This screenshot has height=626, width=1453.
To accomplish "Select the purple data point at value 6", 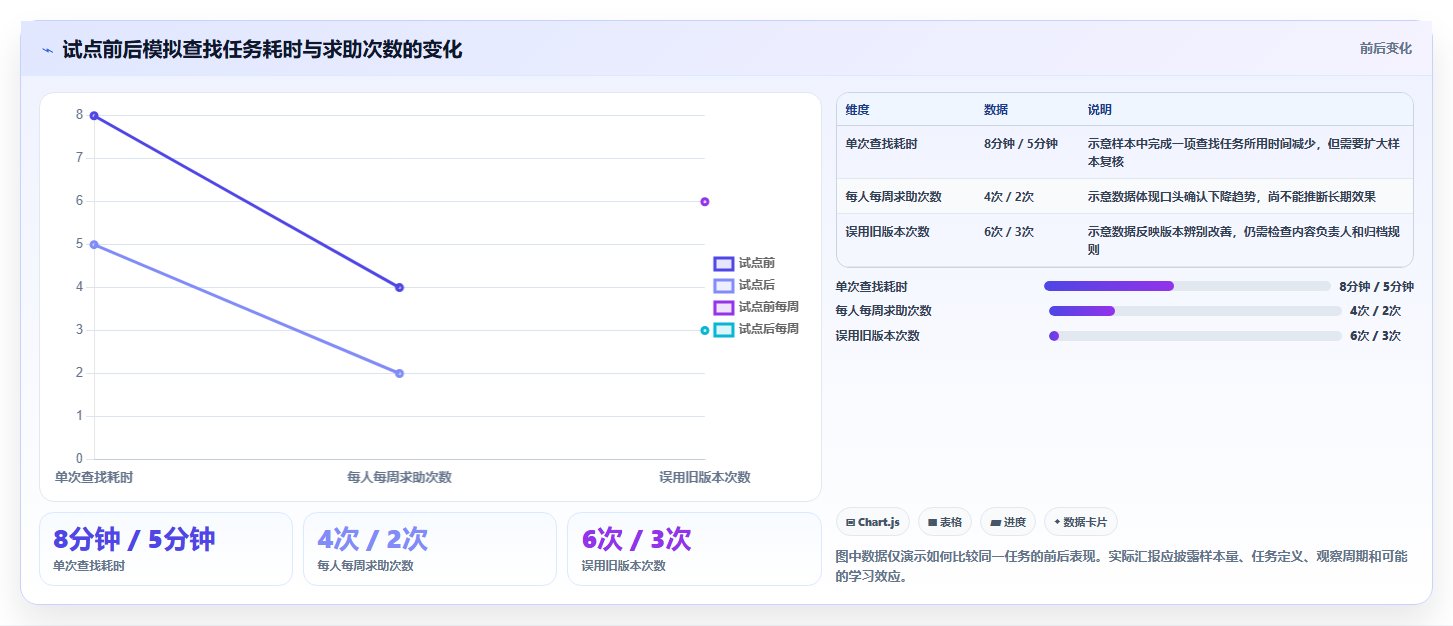I will click(x=705, y=201).
